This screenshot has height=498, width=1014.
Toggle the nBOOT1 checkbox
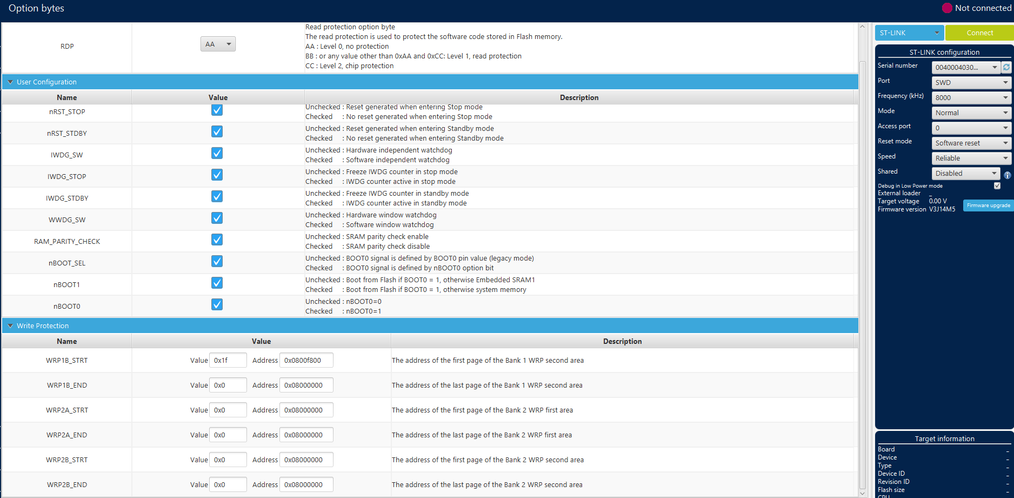(217, 283)
